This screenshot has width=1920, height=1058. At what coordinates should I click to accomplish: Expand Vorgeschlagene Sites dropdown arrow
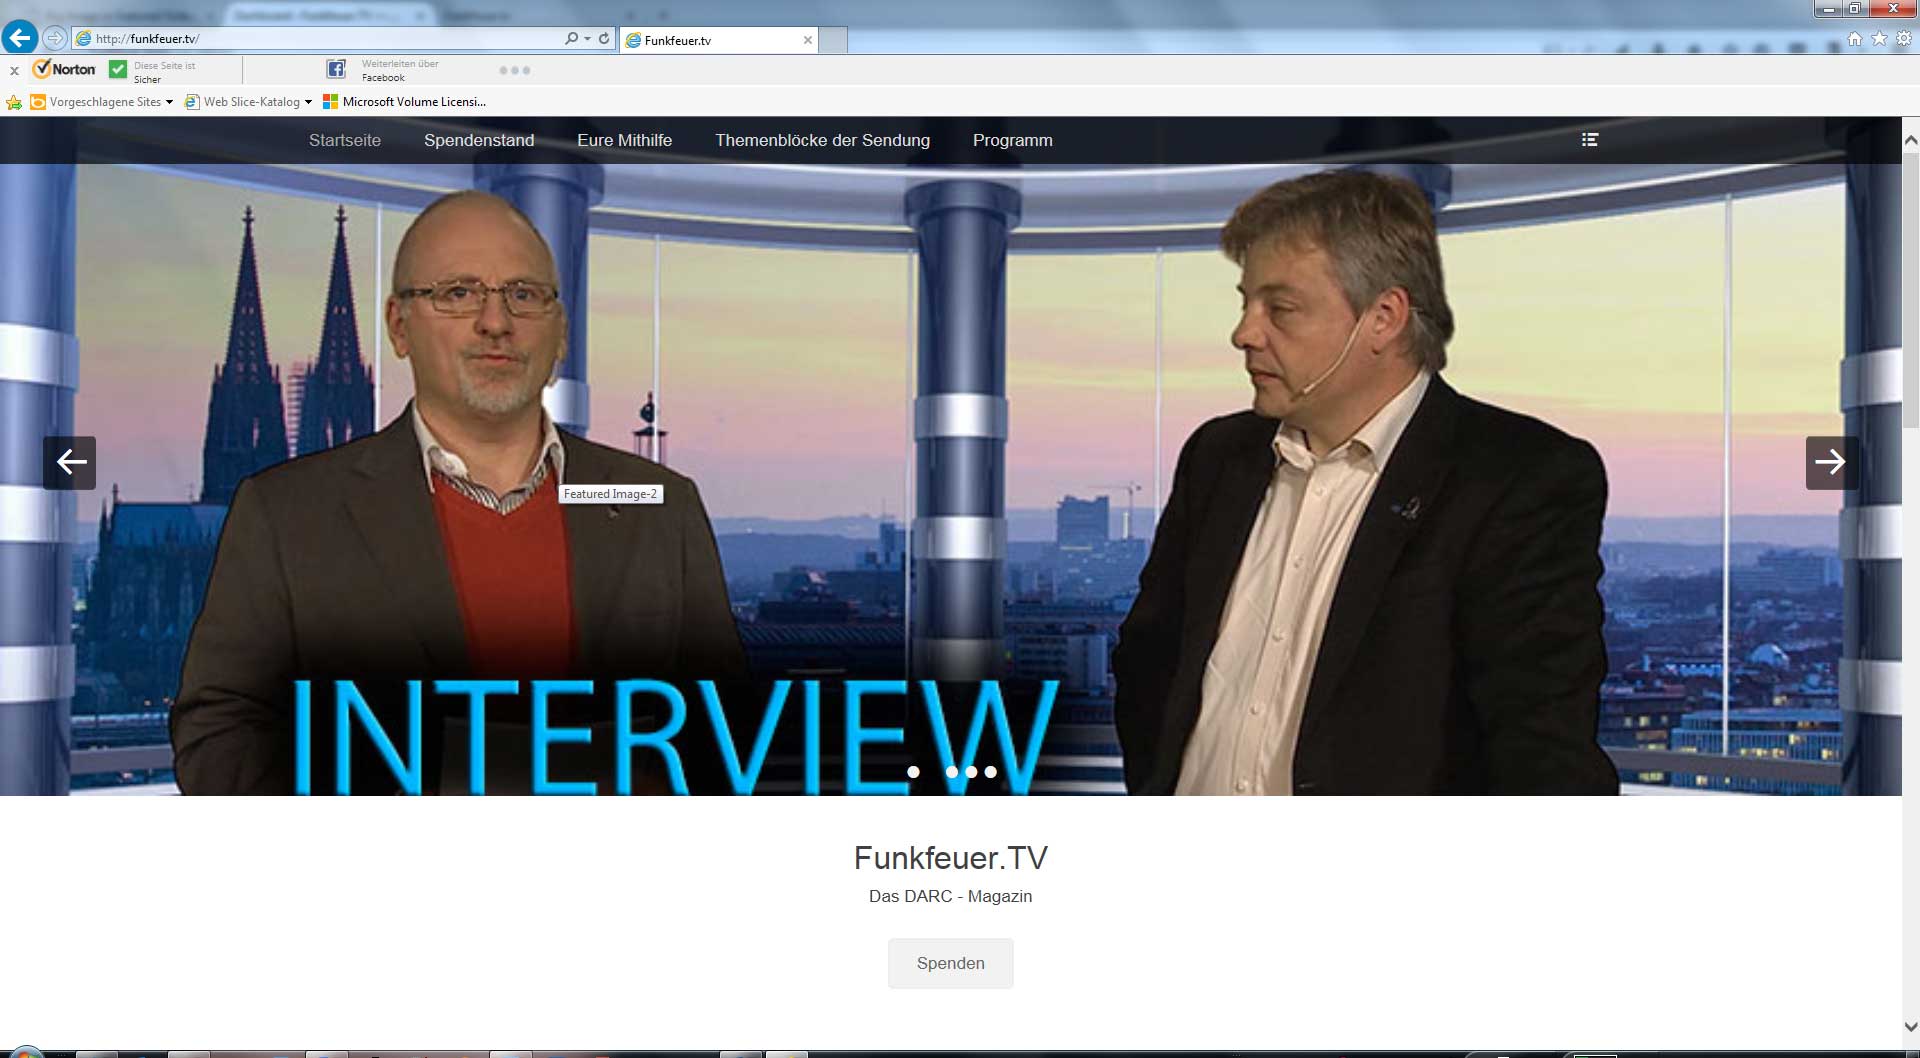[169, 102]
